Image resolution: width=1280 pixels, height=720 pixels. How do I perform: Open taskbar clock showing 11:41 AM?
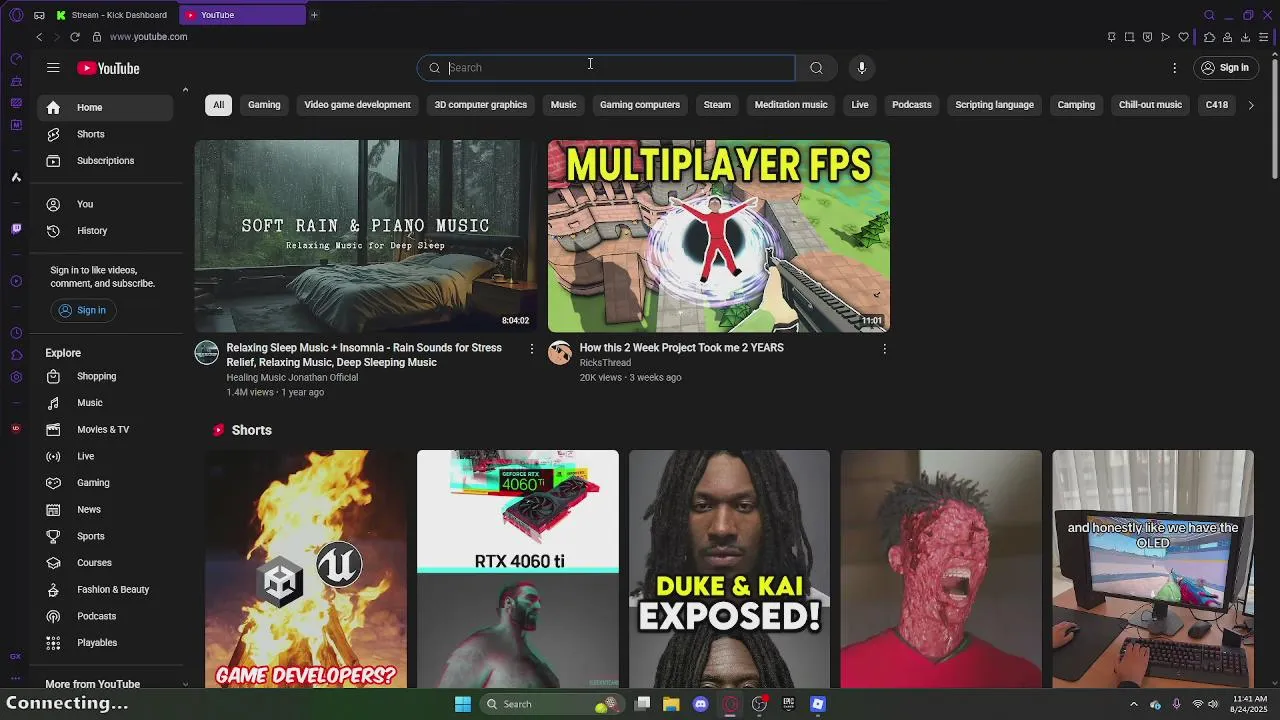[1250, 704]
